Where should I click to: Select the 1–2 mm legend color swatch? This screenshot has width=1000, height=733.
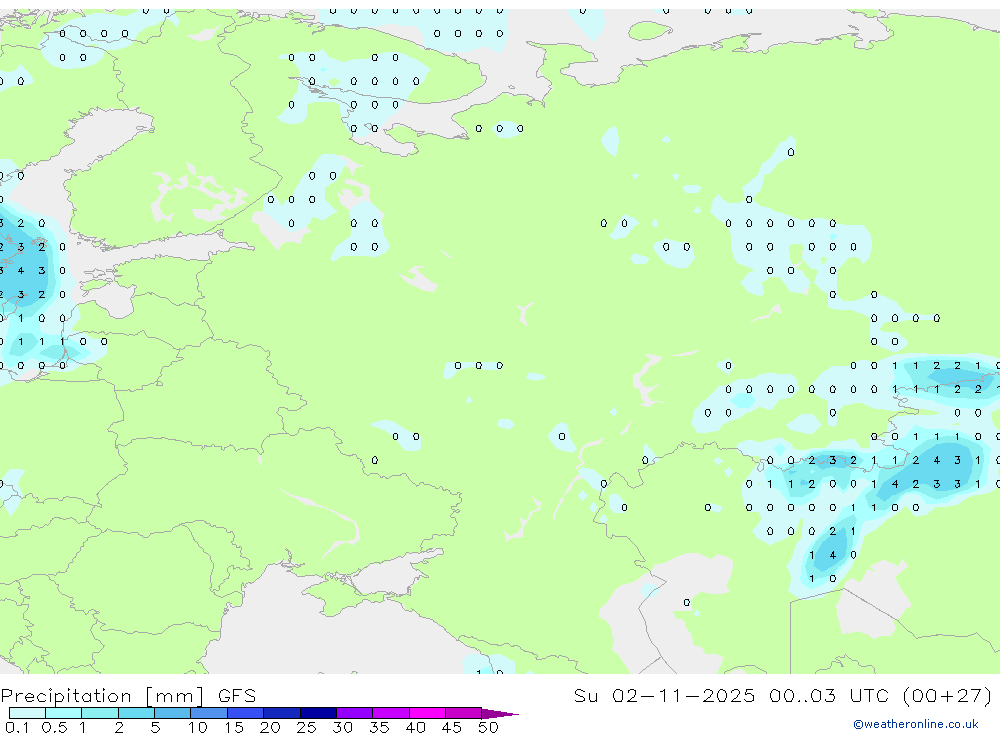tap(99, 713)
